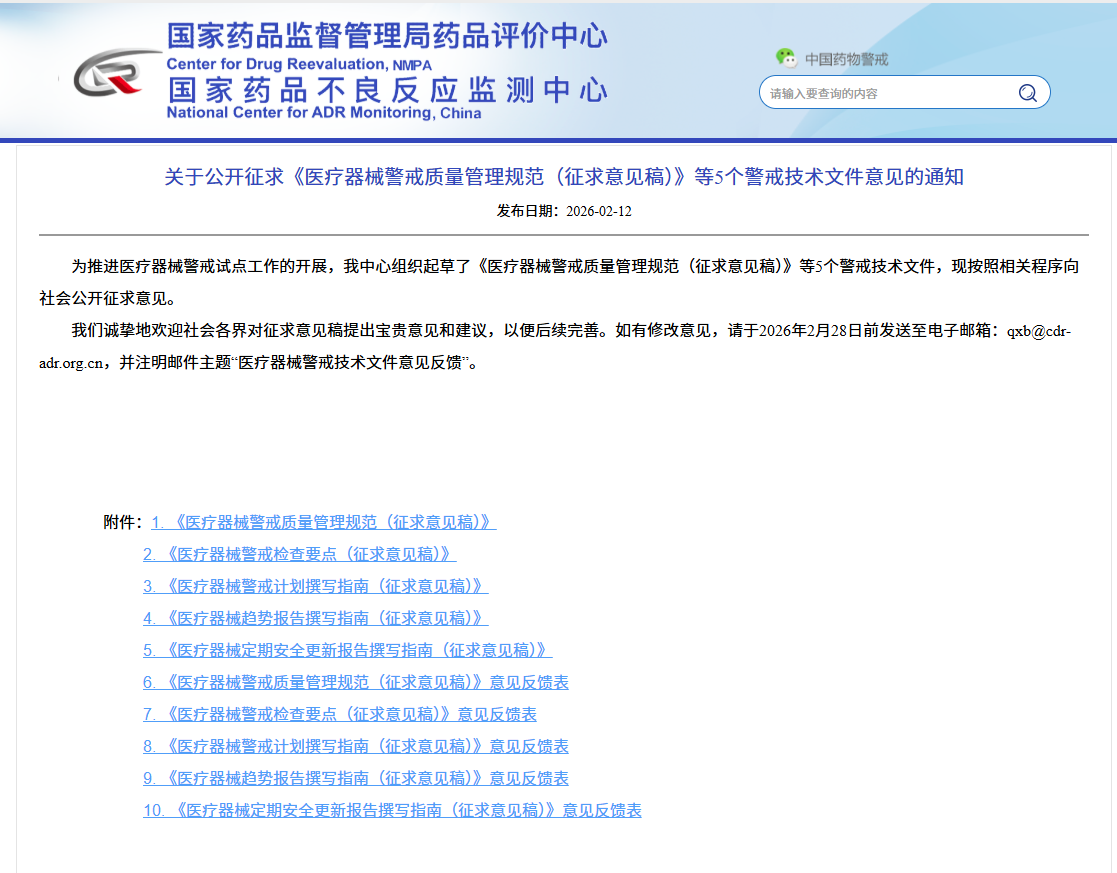Click 国家药品监督管理局药品评价中心 header title
This screenshot has height=873, width=1117.
pos(387,35)
